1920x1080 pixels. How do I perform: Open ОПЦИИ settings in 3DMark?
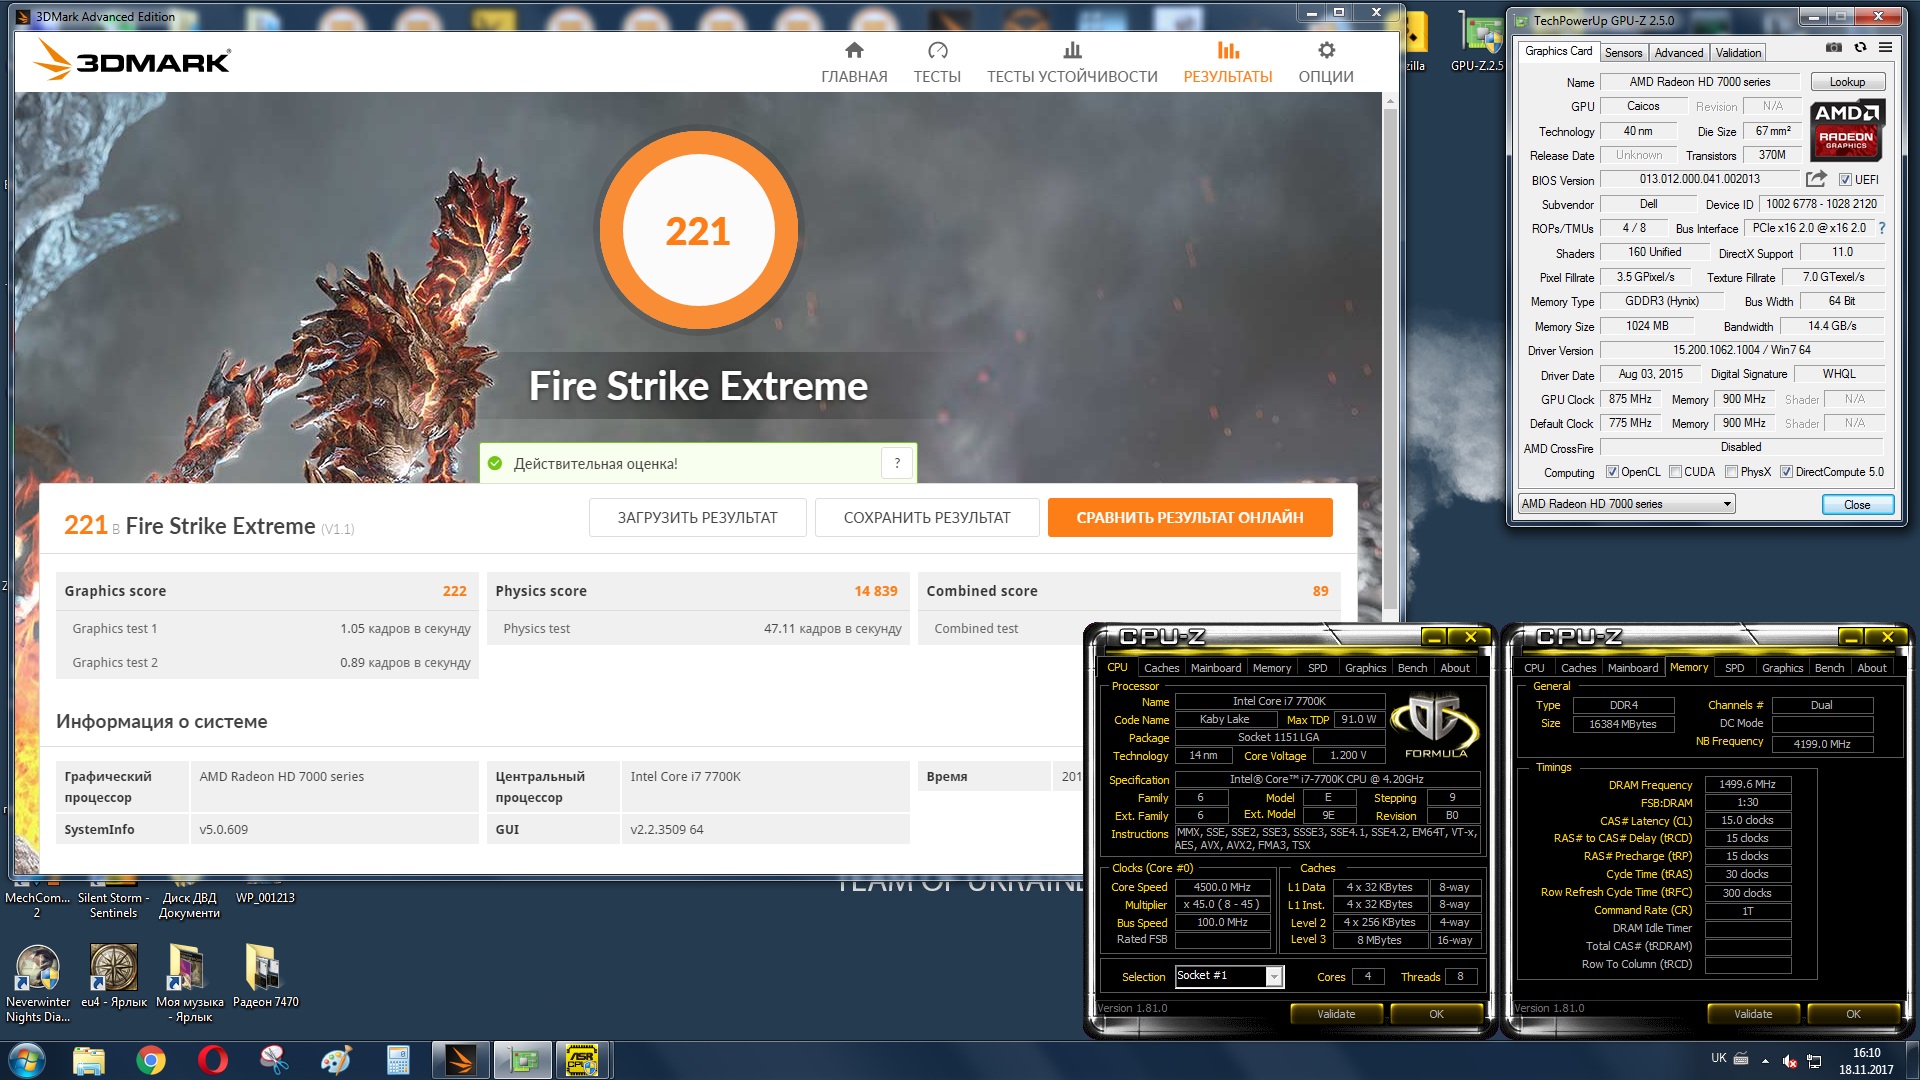[1326, 62]
